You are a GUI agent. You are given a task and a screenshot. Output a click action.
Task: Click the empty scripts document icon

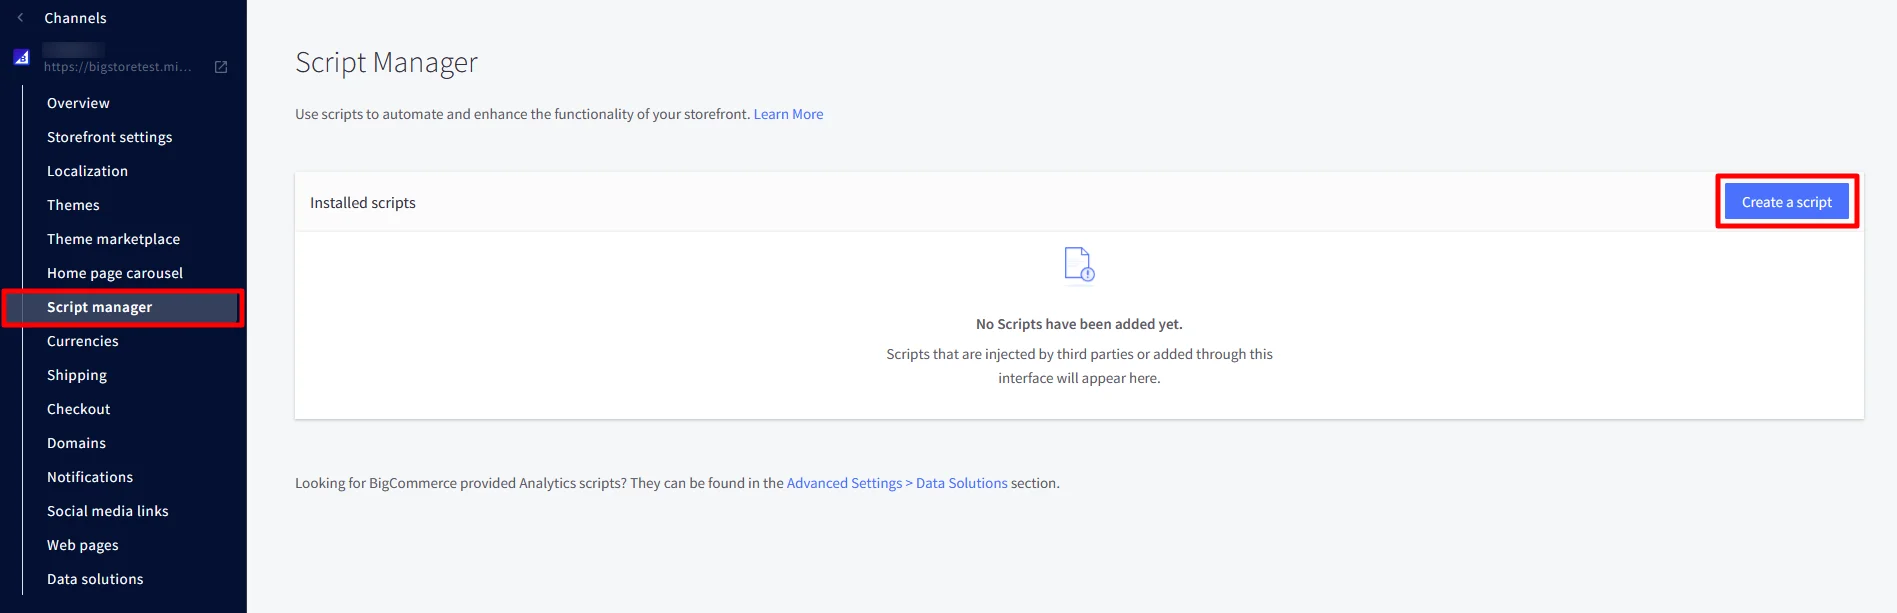click(x=1079, y=265)
